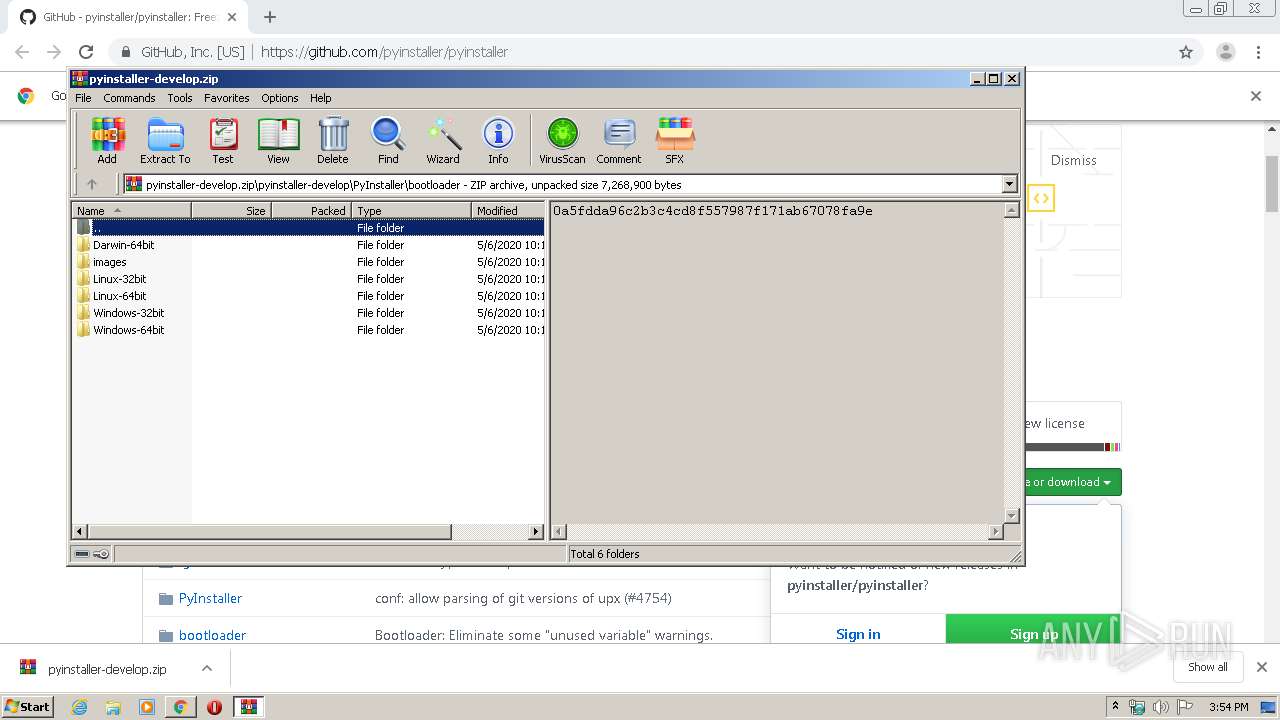Click the Add toolbar icon in WinRAR
1280x720 pixels.
point(107,141)
